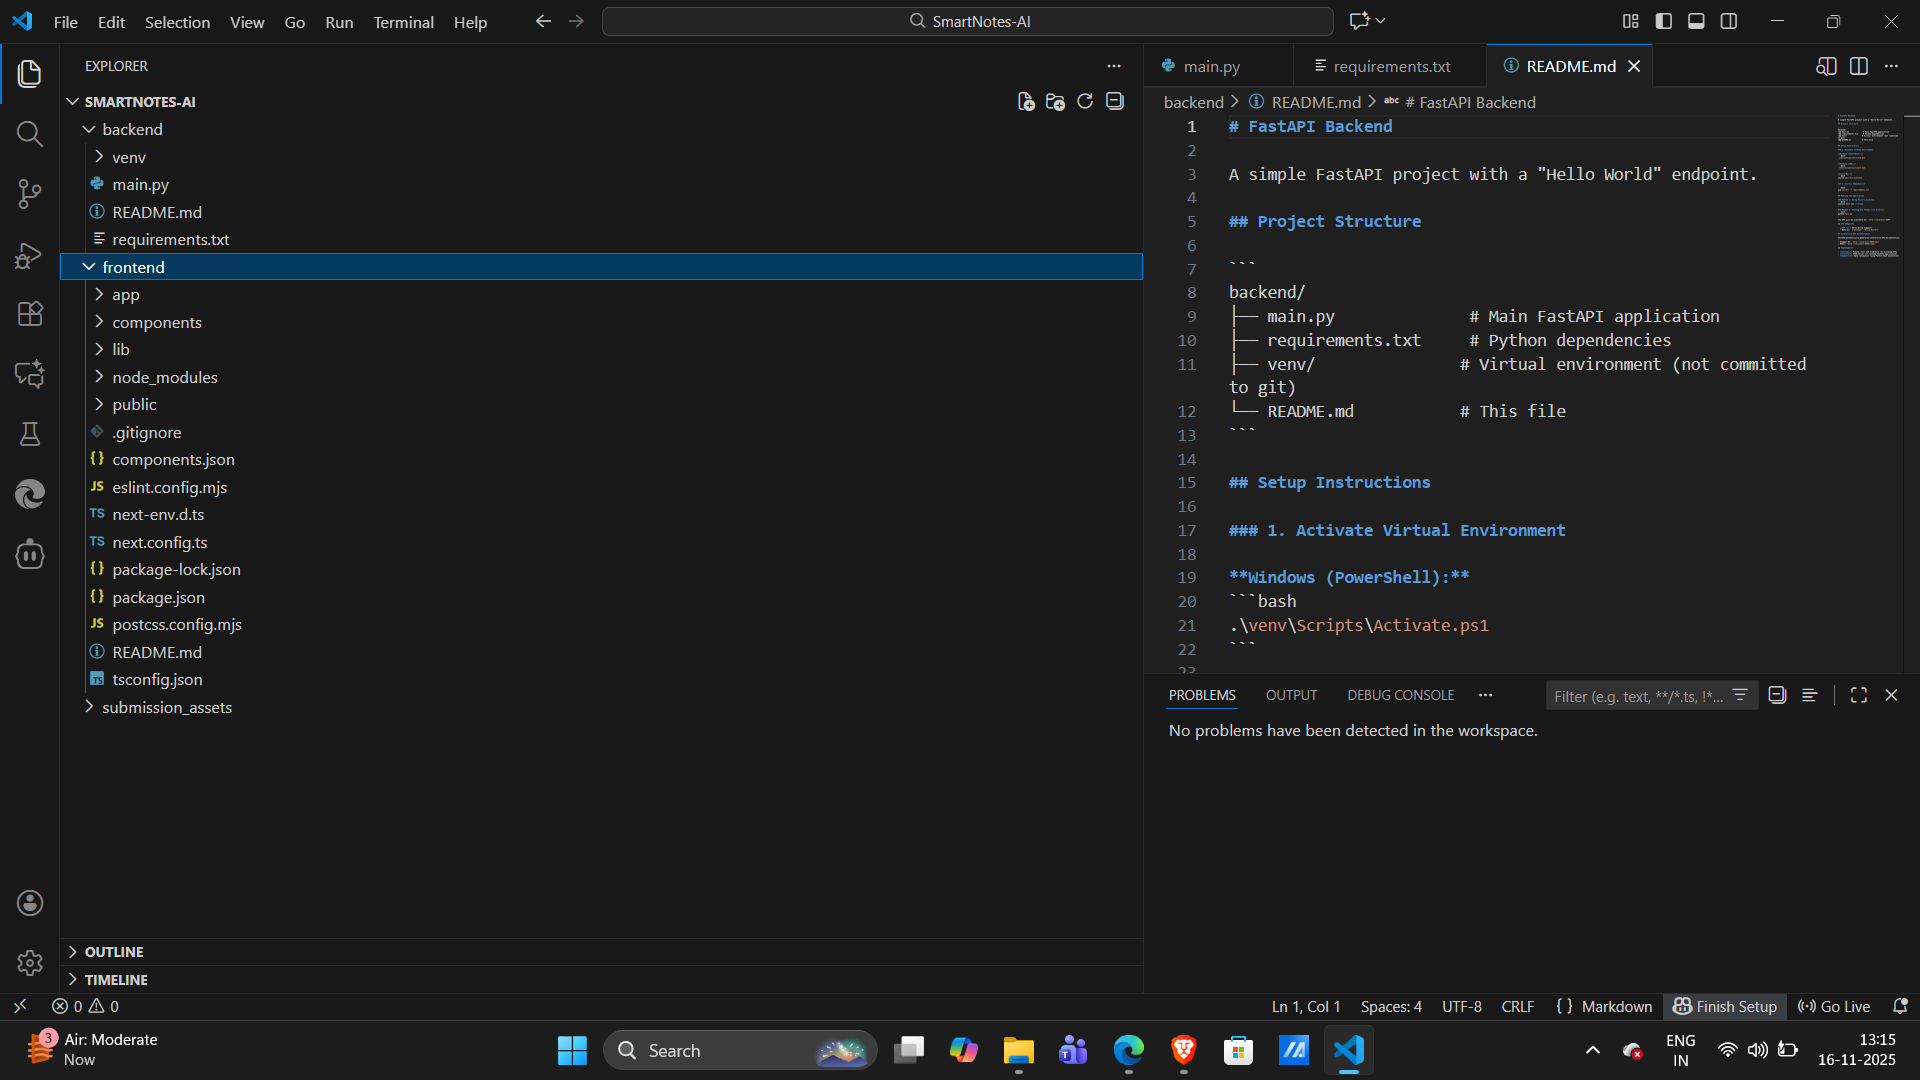Screen dimensions: 1920x1080
Task: Refresh the Explorer file tree
Action: click(x=1085, y=102)
